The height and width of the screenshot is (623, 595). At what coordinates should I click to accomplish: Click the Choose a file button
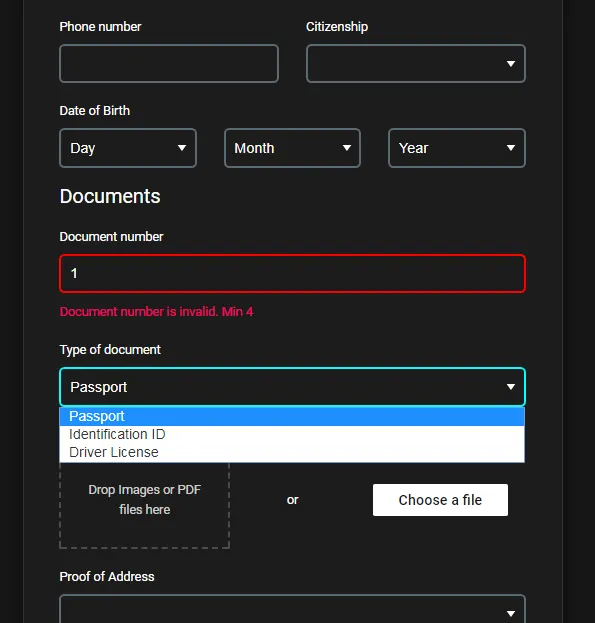pos(440,500)
